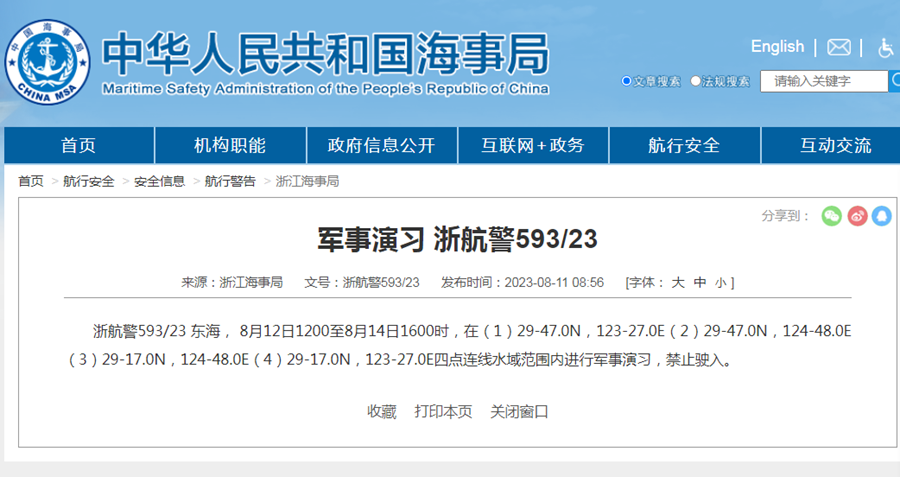900x477 pixels.
Task: Click 打印本页 to print the page
Action: 443,411
